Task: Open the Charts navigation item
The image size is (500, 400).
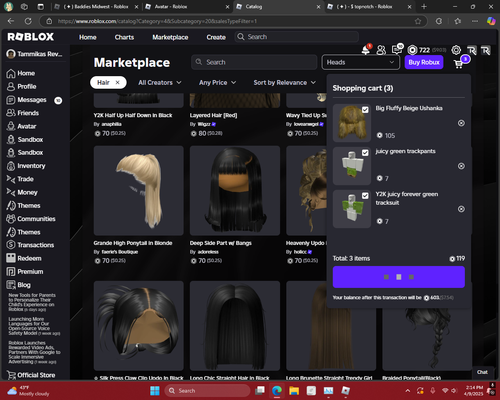Action: (124, 37)
